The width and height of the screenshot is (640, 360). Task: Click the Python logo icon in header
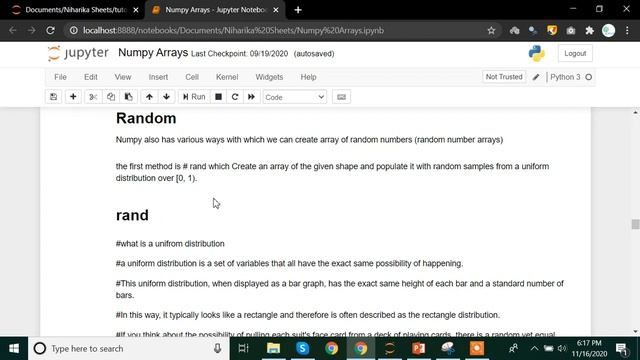coord(536,53)
